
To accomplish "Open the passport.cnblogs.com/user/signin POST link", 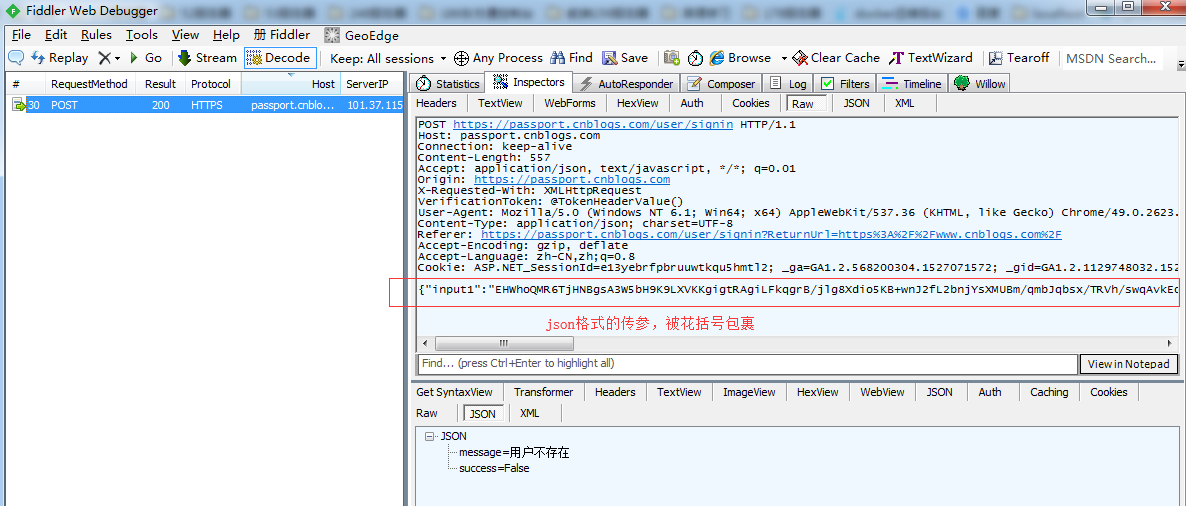I will pyautogui.click(x=592, y=124).
